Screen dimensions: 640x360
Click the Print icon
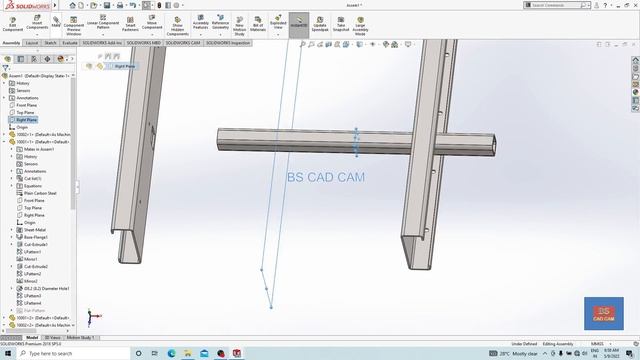(x=120, y=5)
